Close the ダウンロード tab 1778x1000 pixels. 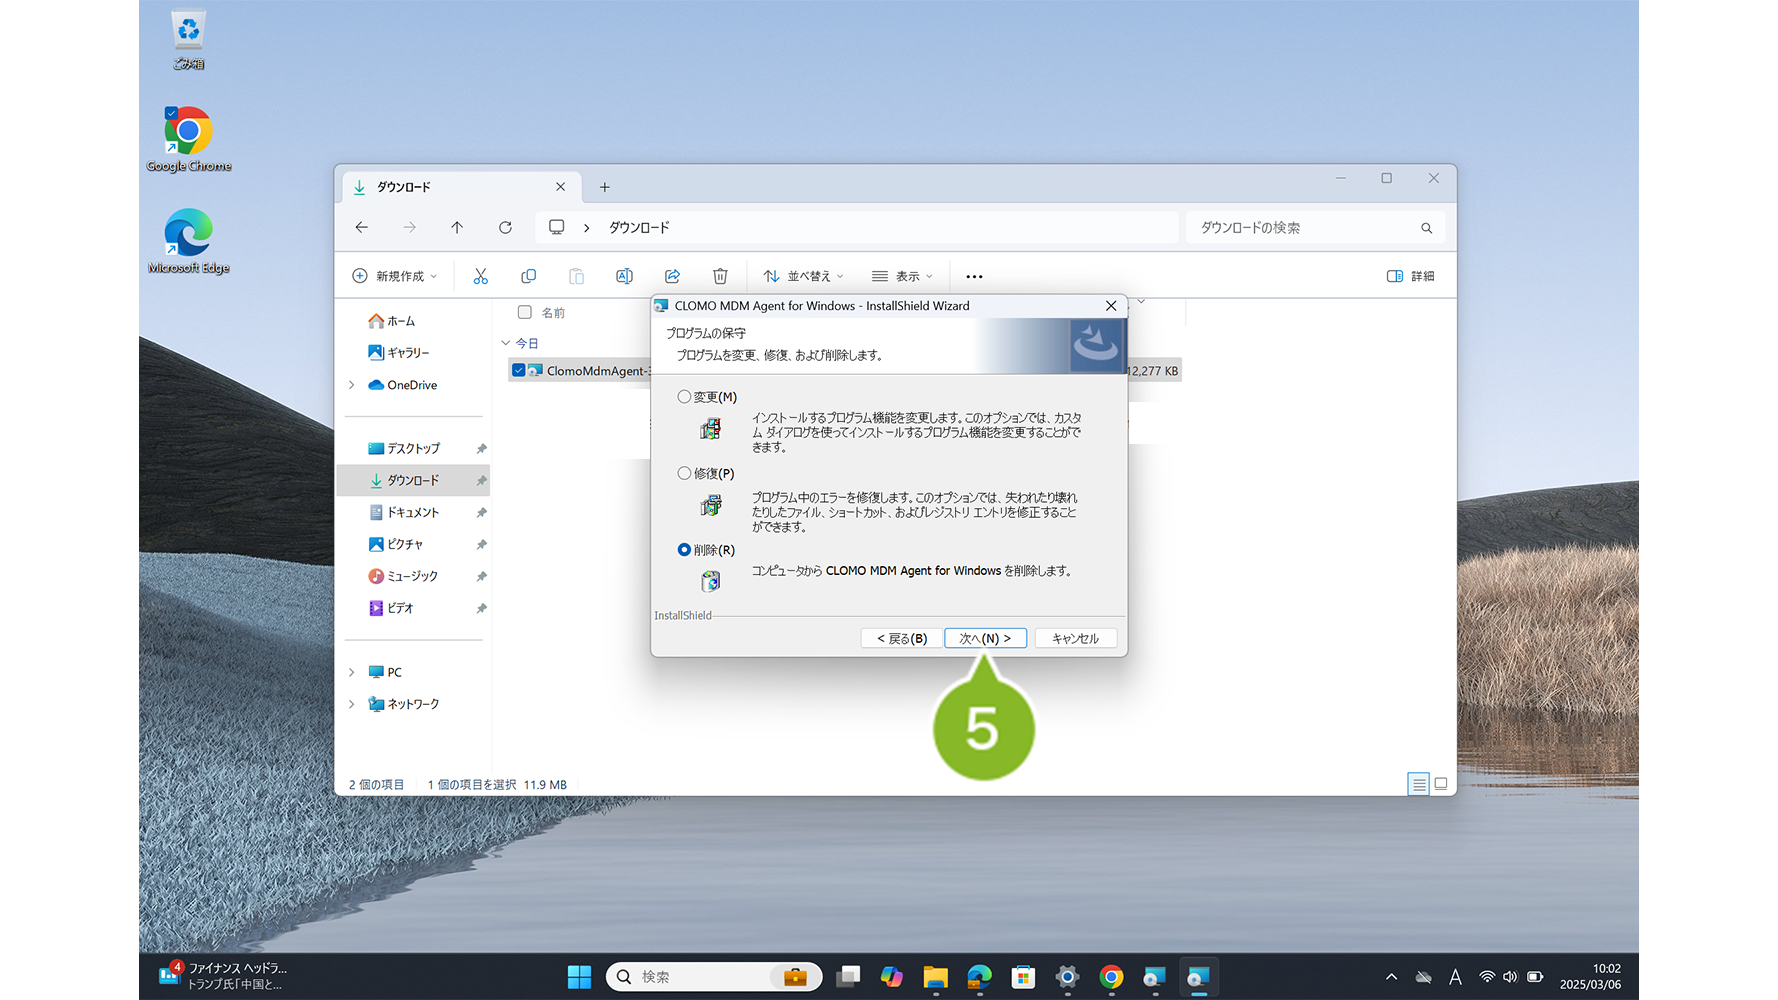coord(561,187)
